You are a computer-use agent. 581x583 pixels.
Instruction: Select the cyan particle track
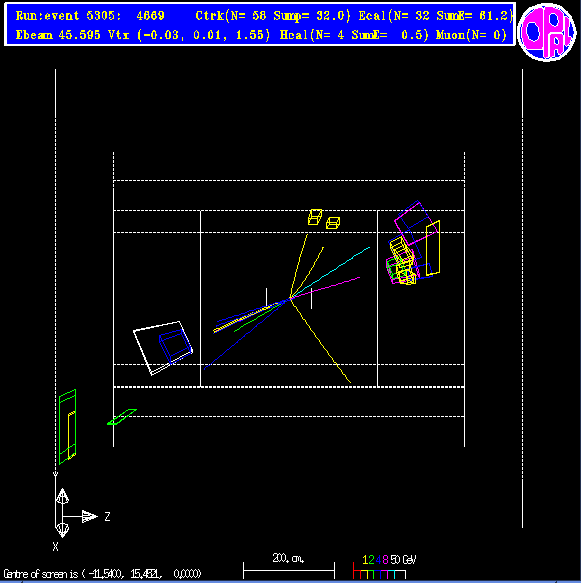click(331, 272)
